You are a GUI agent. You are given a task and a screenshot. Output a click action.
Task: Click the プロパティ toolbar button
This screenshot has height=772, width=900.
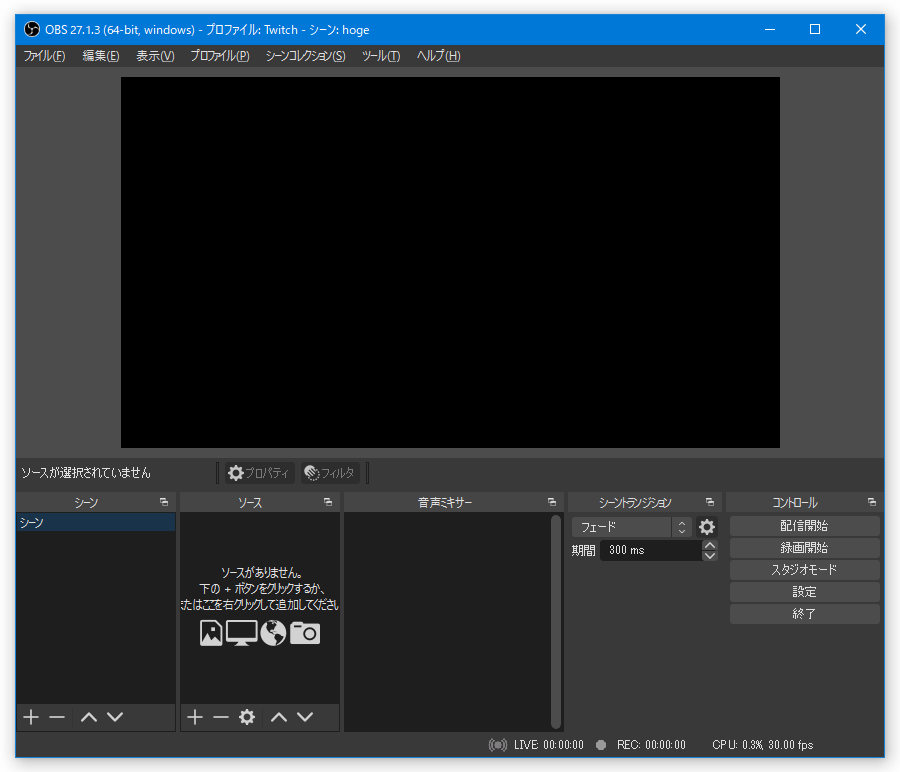(259, 473)
